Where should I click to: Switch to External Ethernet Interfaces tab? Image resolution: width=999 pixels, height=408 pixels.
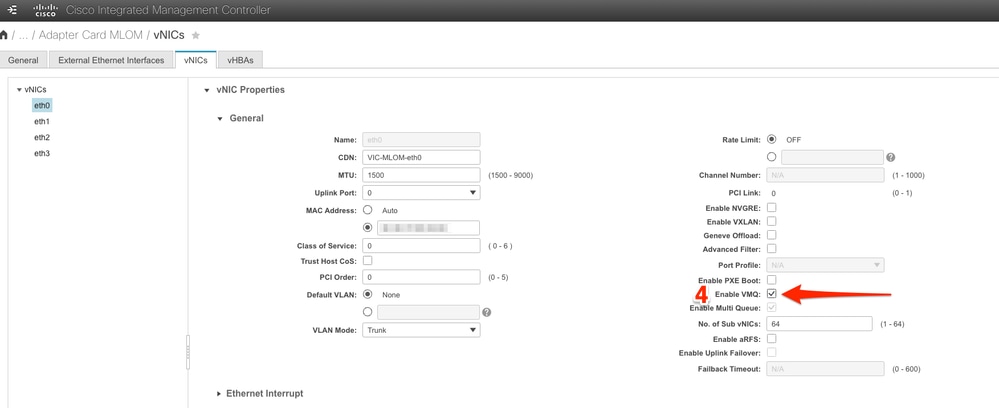[111, 60]
